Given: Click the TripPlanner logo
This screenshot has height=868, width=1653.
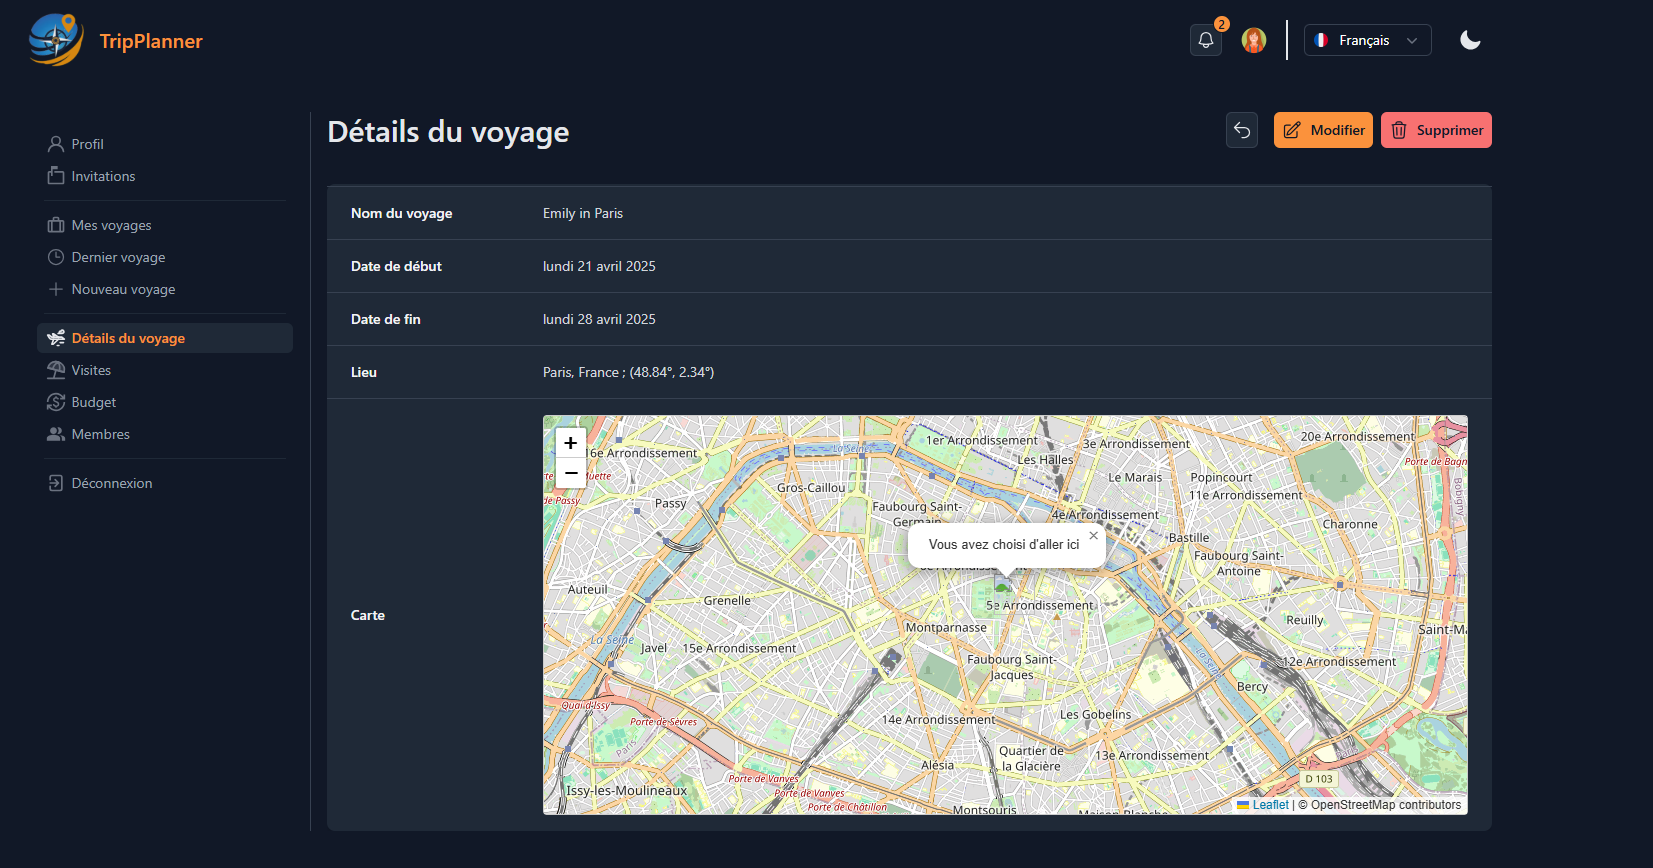Looking at the screenshot, I should click(116, 41).
